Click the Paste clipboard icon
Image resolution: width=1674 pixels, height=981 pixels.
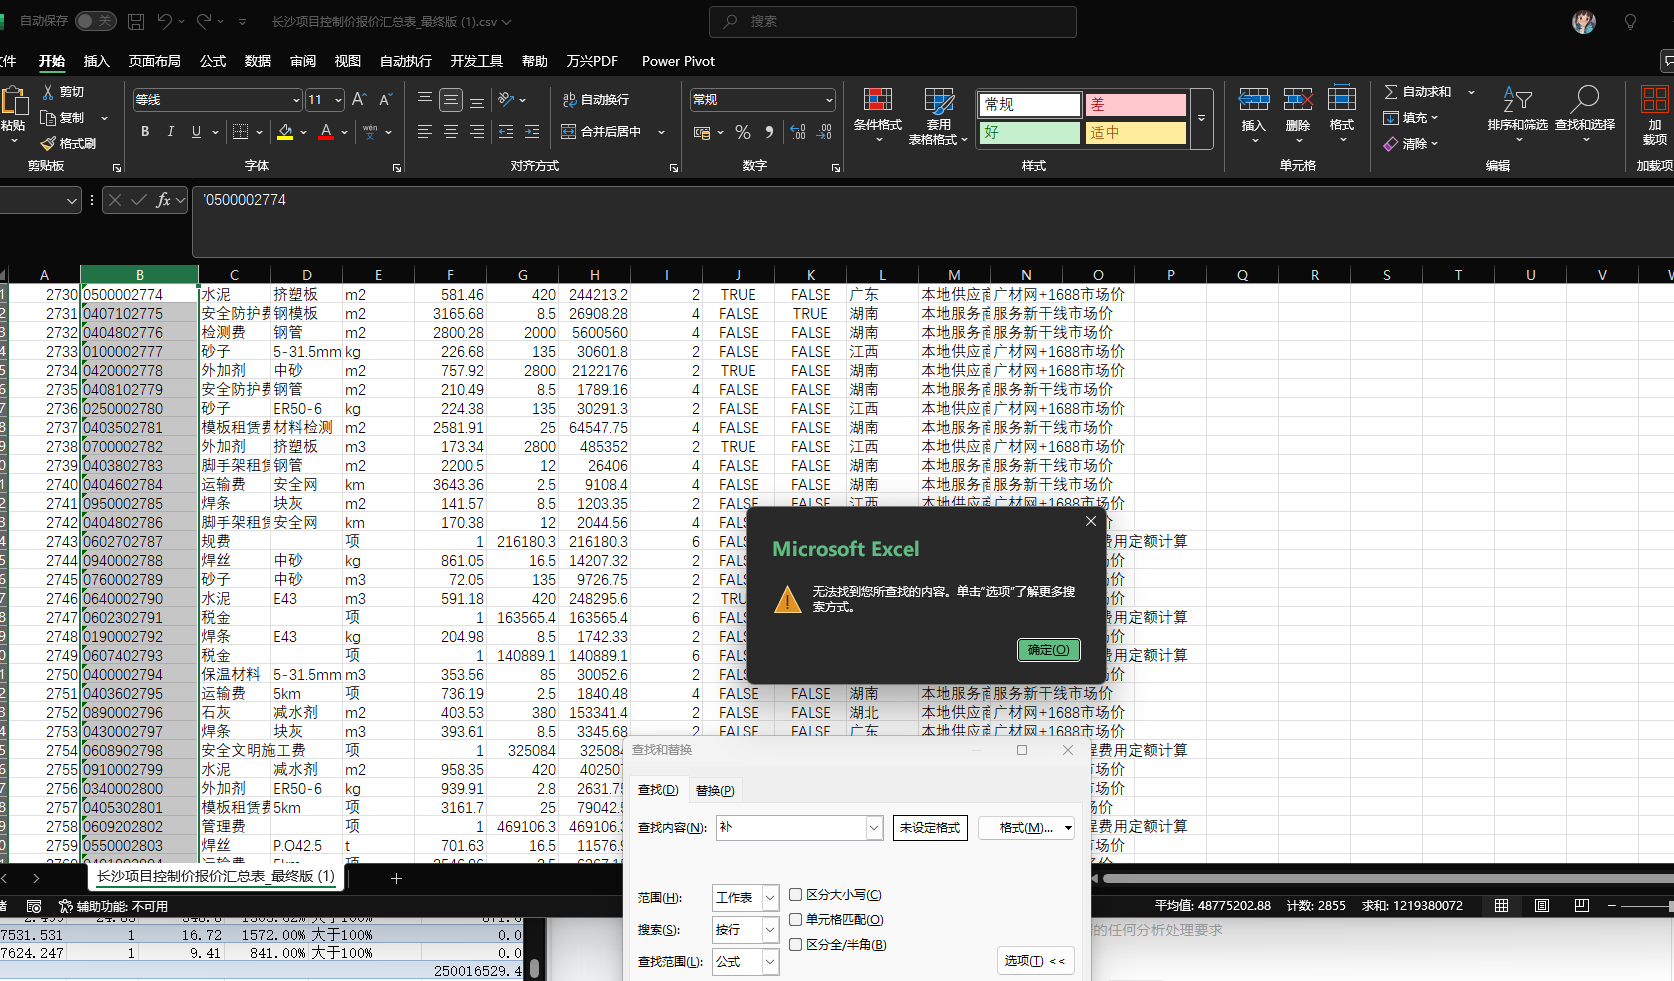pos(15,101)
